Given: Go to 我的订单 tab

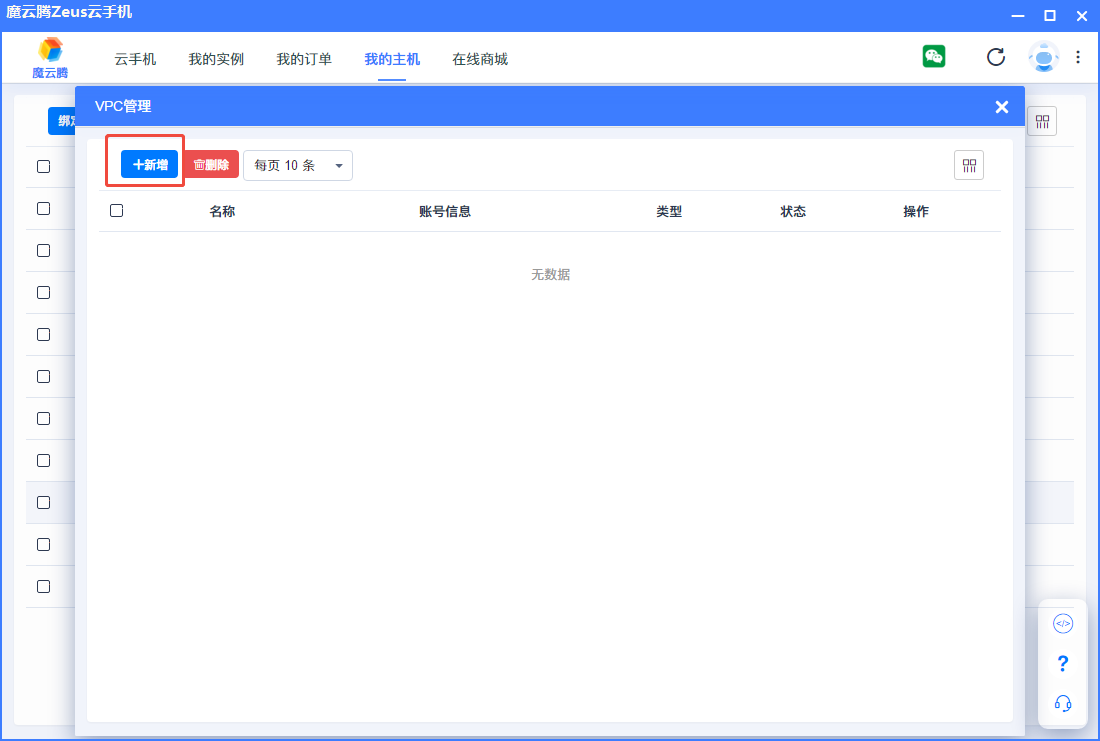Looking at the screenshot, I should pos(304,60).
